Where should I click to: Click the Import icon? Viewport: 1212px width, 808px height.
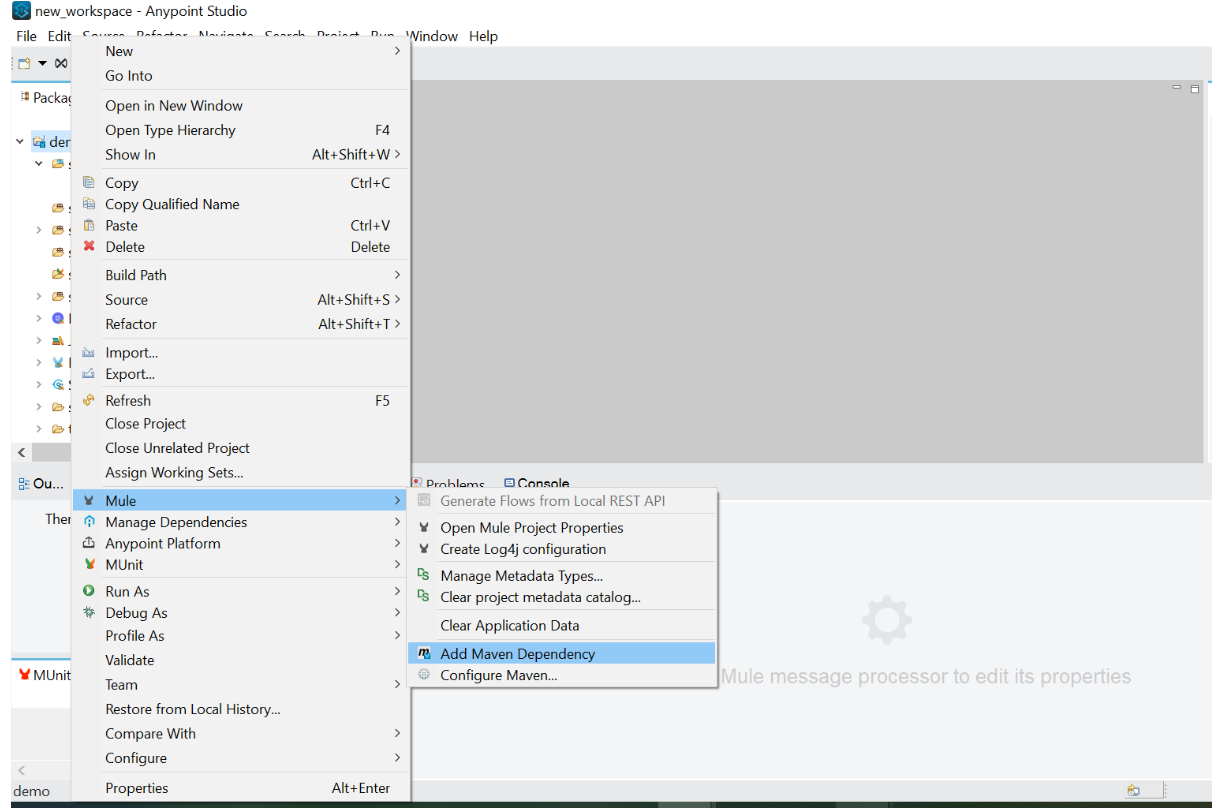click(x=89, y=353)
